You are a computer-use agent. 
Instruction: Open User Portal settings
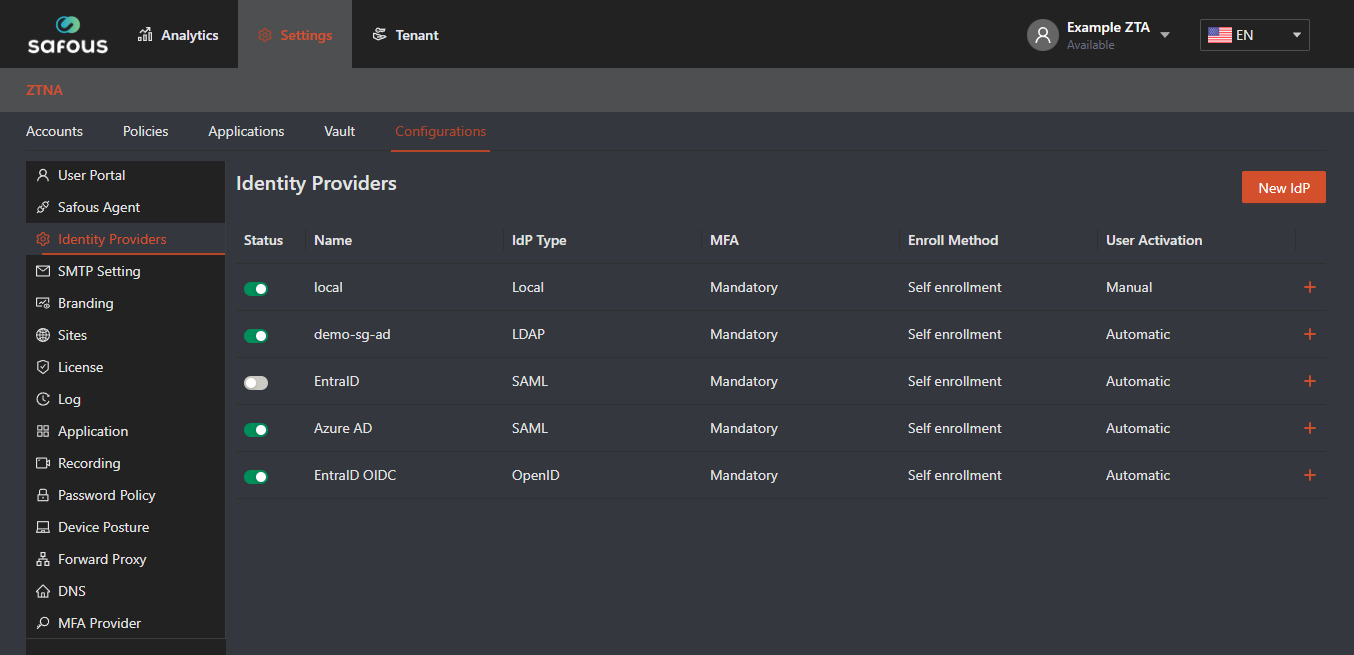click(125, 175)
